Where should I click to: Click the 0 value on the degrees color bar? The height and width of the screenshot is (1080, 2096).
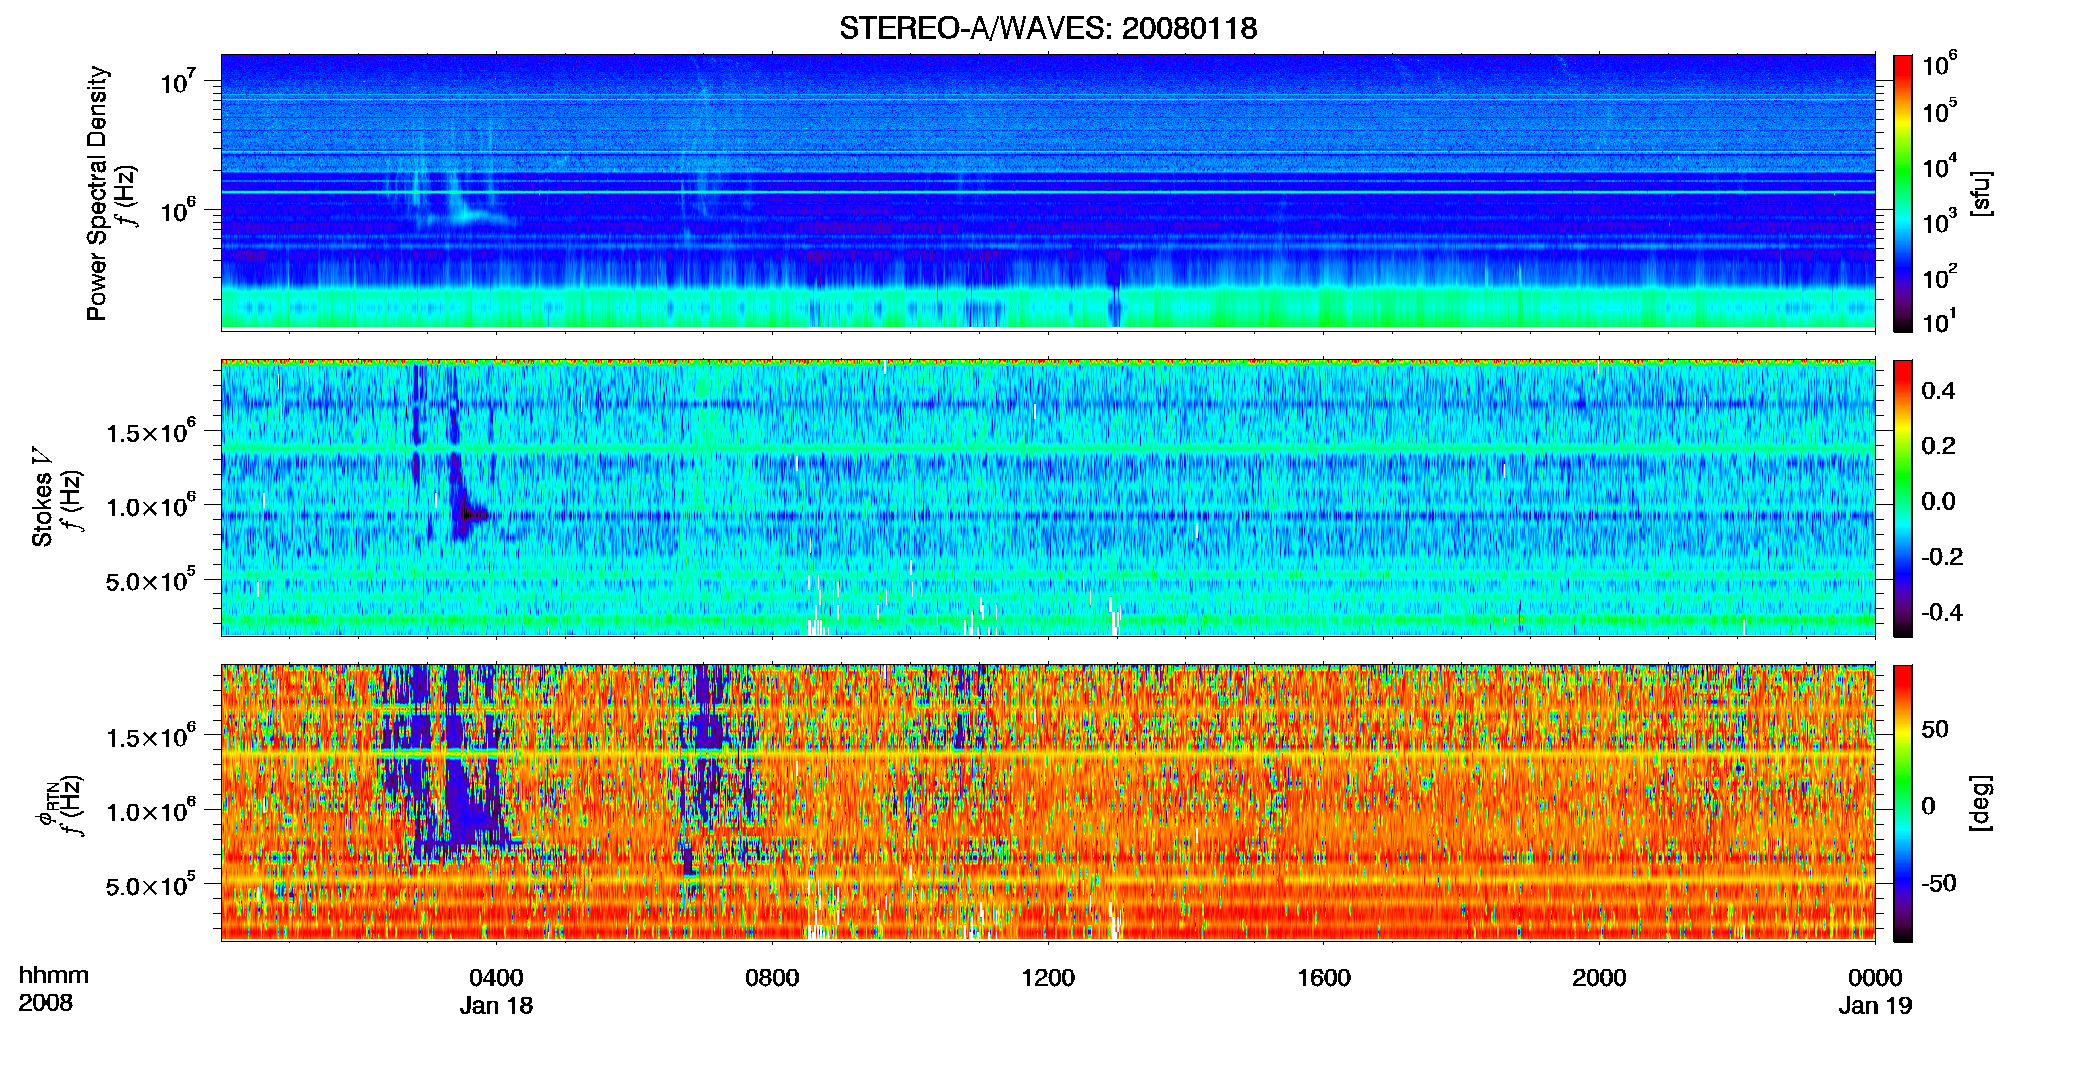pyautogui.click(x=1928, y=806)
